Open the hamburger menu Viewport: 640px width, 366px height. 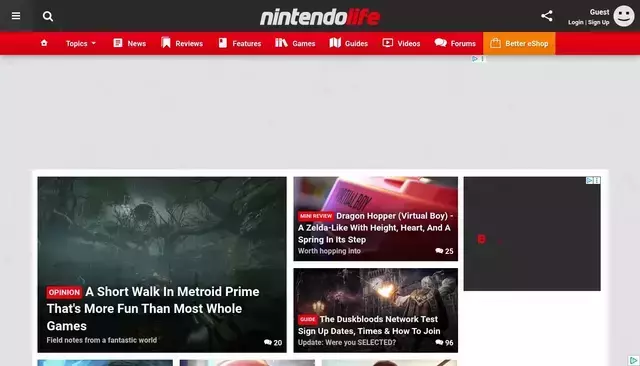(x=16, y=16)
